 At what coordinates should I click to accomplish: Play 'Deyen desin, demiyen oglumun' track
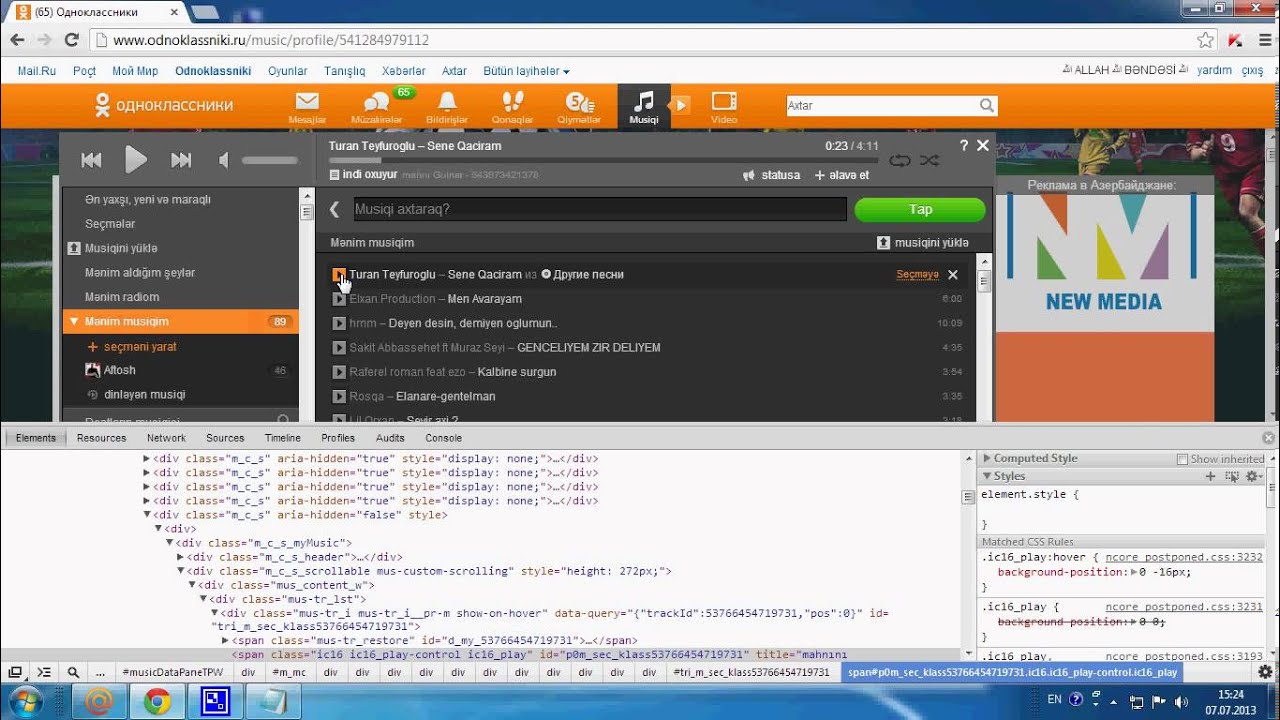click(x=339, y=323)
